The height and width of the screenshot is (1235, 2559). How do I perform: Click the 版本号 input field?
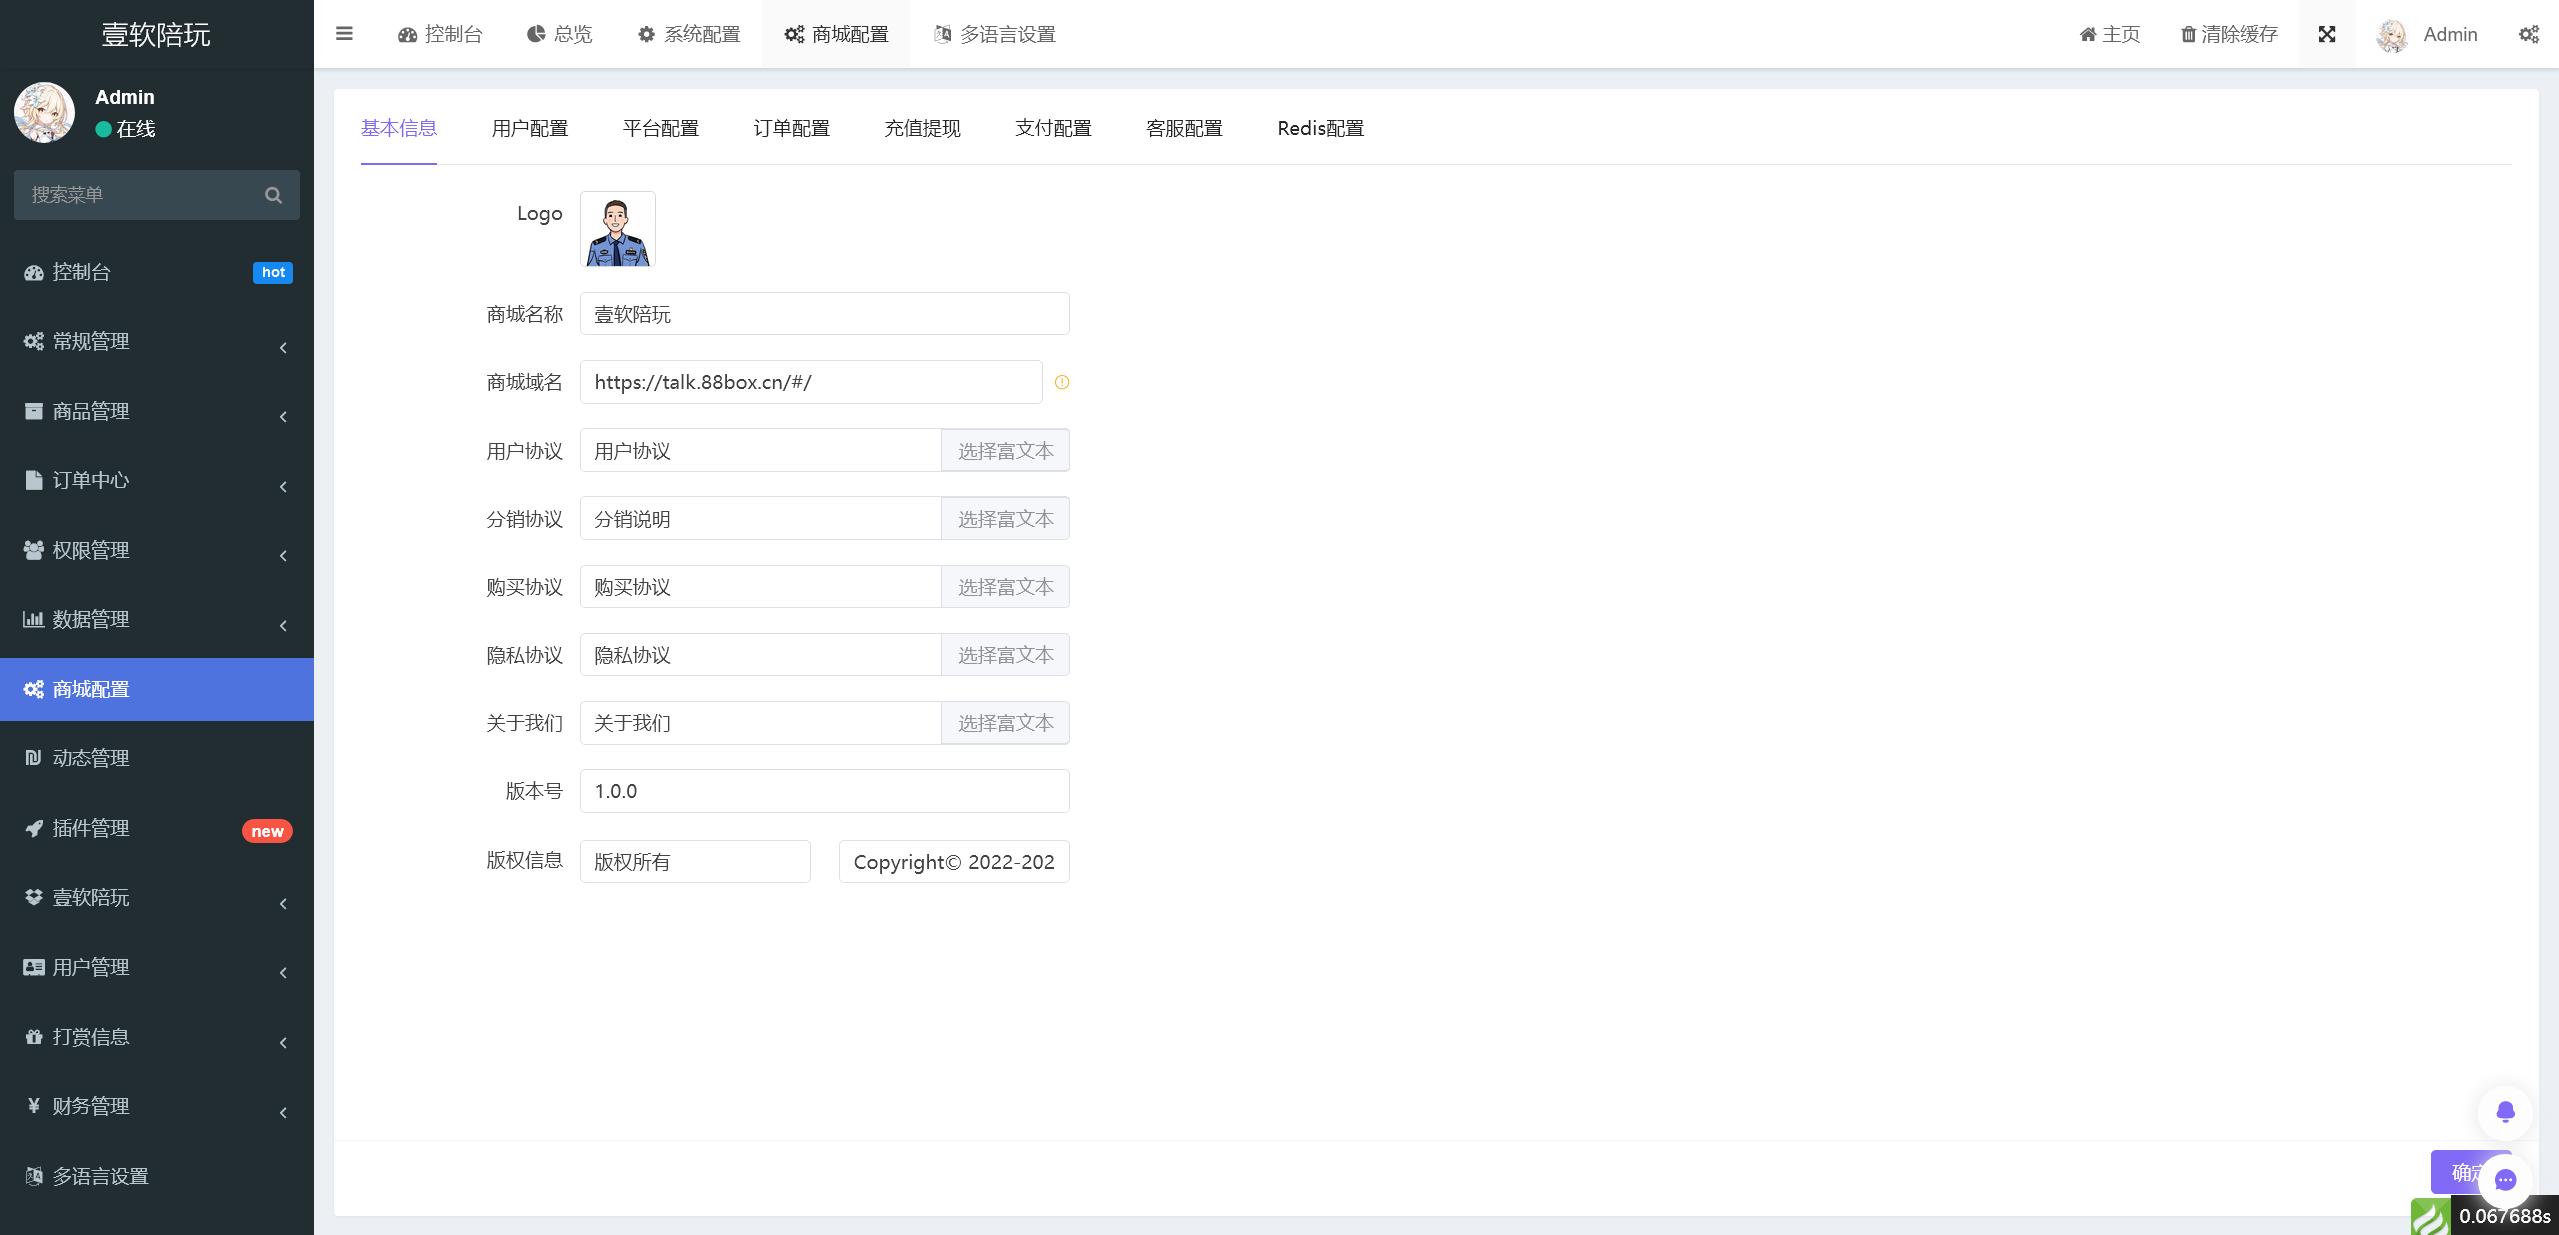pyautogui.click(x=824, y=791)
